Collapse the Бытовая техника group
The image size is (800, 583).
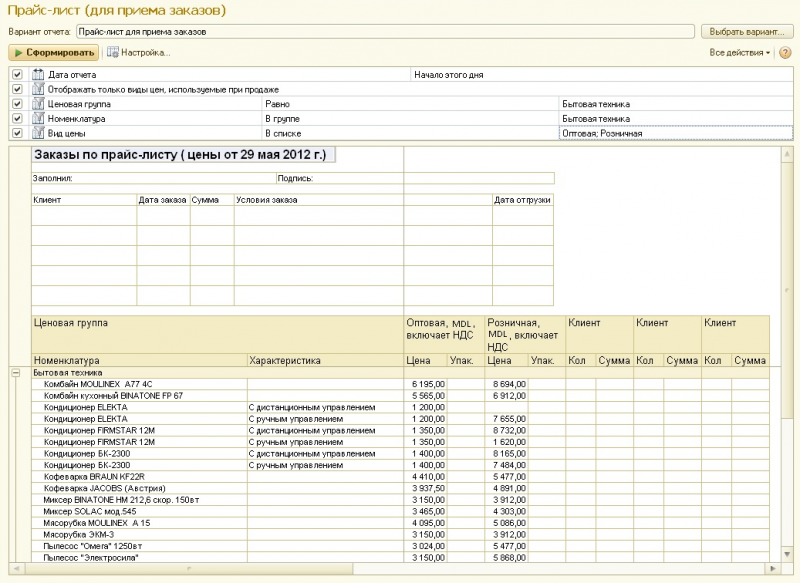(x=16, y=372)
